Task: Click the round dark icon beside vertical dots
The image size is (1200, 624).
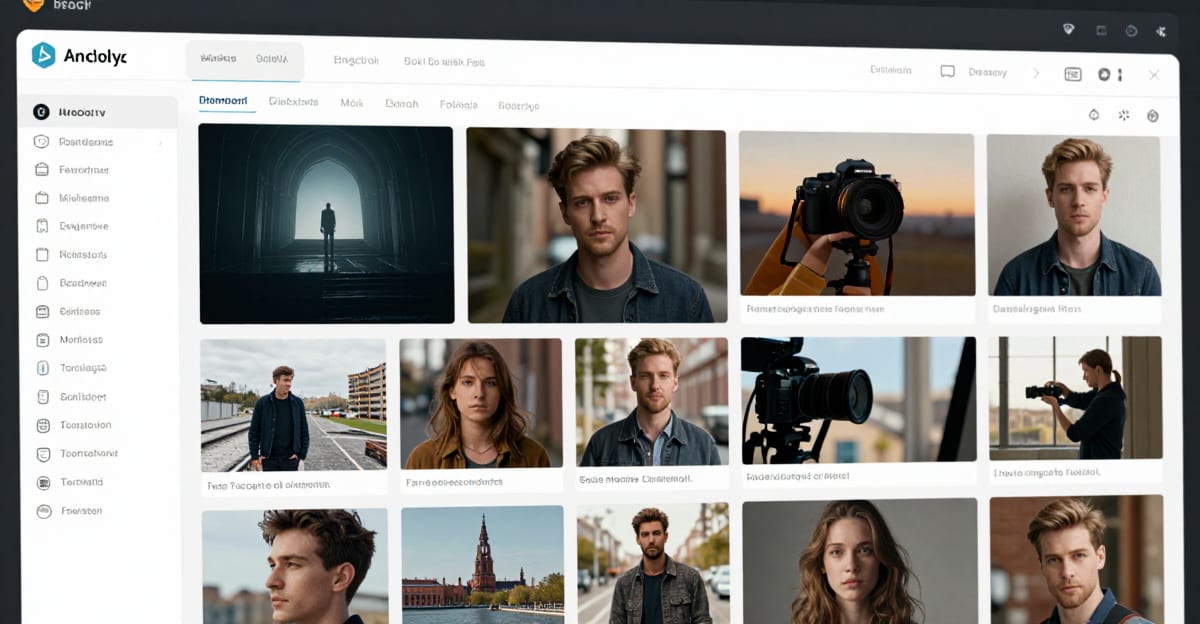Action: (x=1104, y=74)
